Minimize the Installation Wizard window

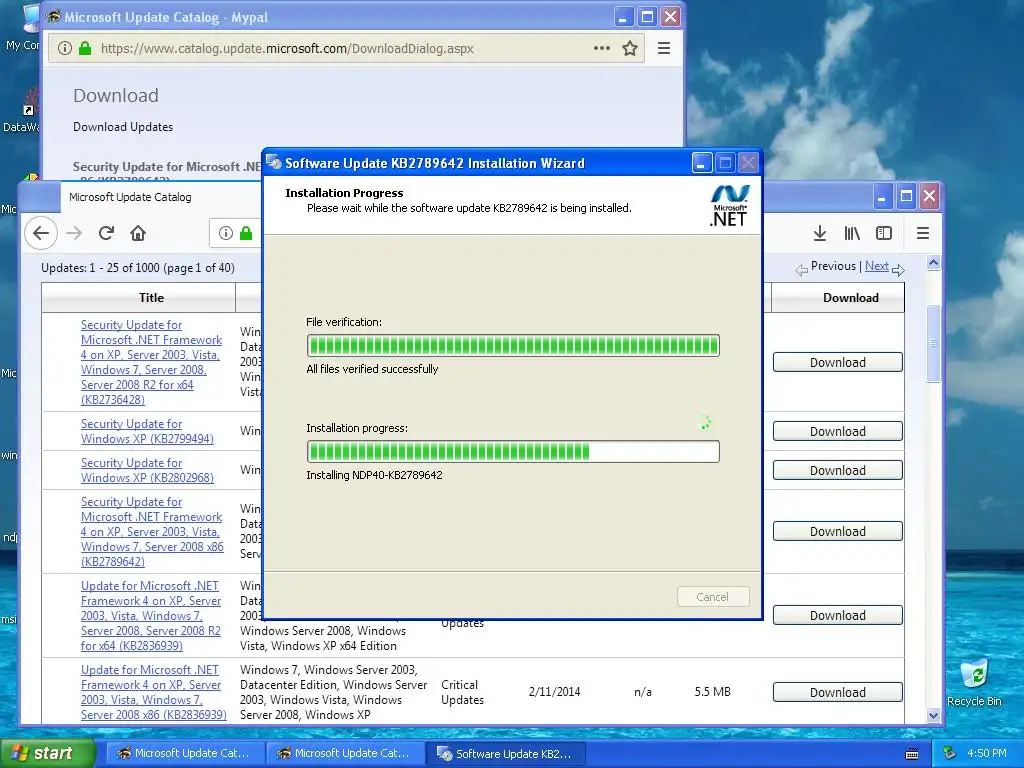[702, 163]
